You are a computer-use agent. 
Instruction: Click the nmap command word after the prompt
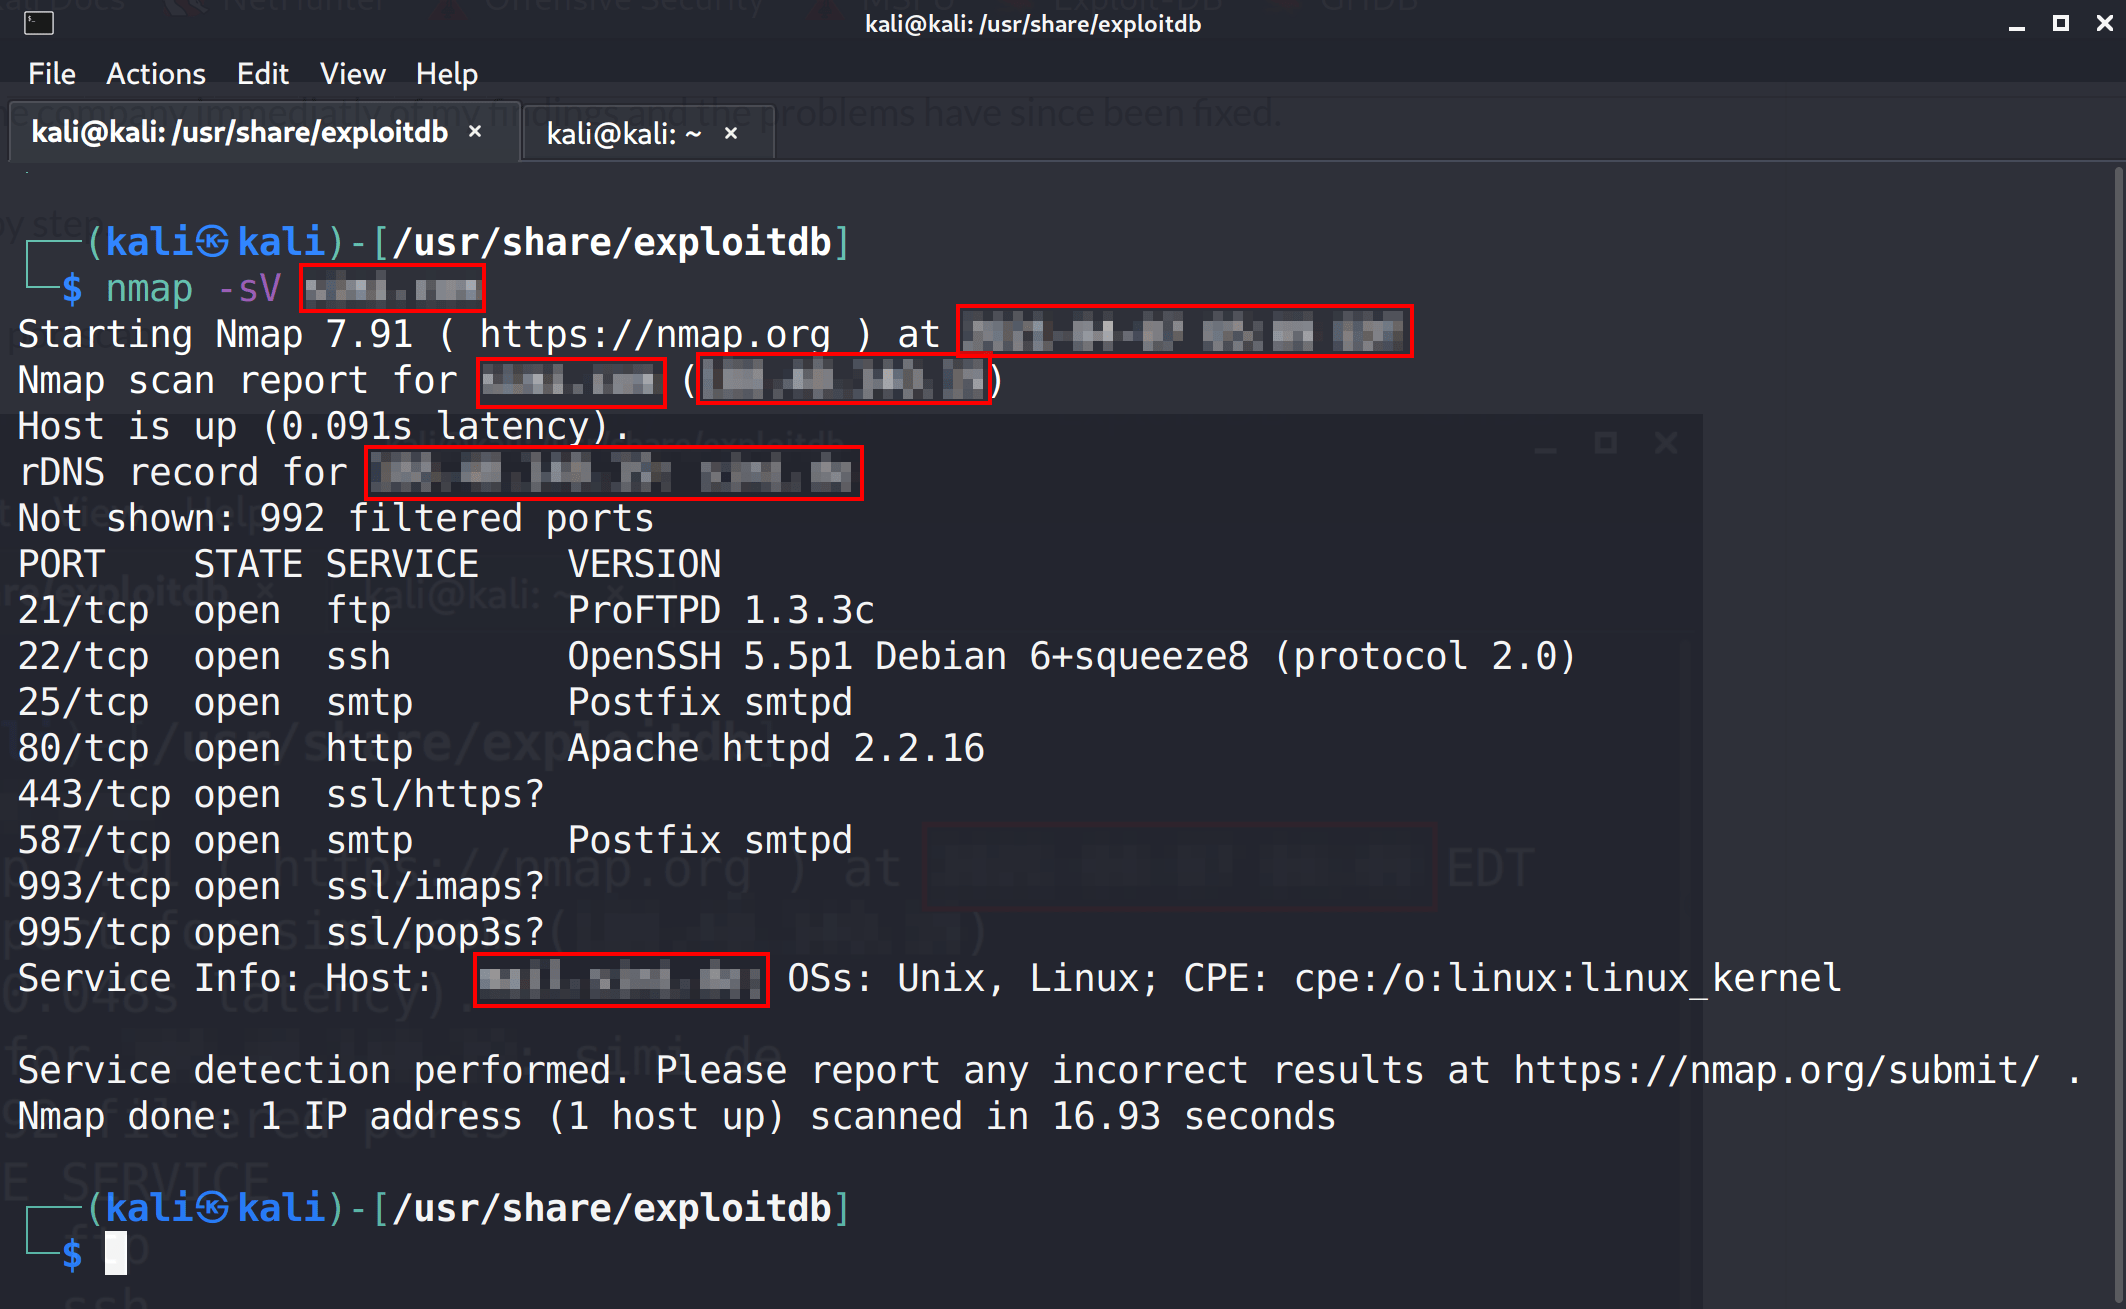pyautogui.click(x=149, y=288)
